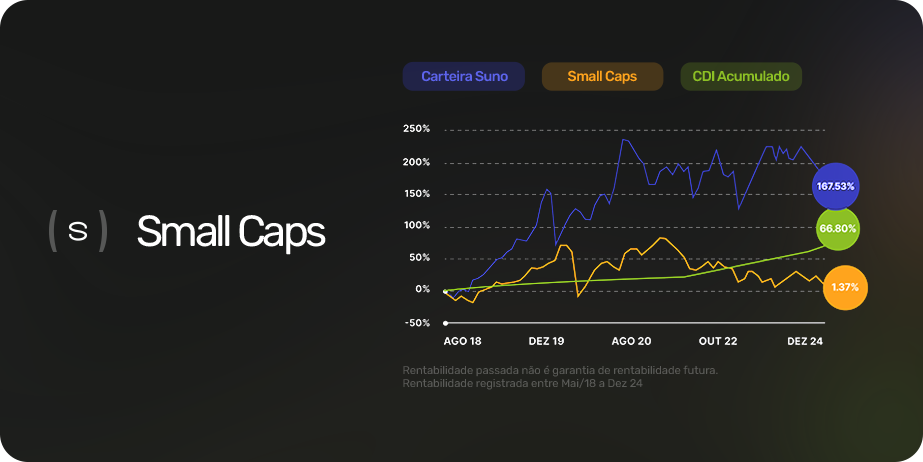The height and width of the screenshot is (462, 923).
Task: Click the 250% y-axis label
Action: (416, 129)
